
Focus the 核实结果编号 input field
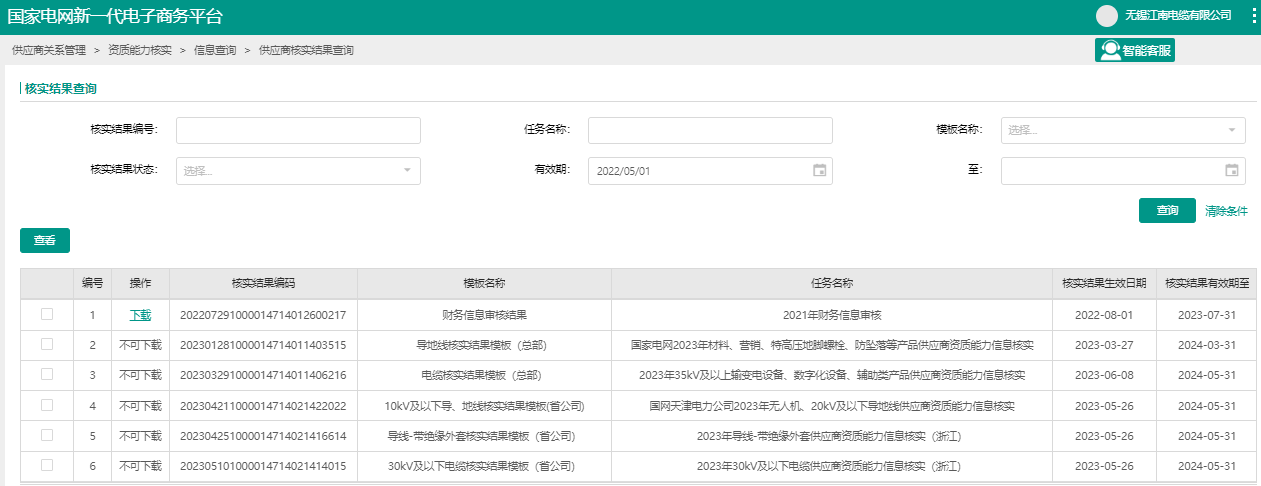[298, 130]
